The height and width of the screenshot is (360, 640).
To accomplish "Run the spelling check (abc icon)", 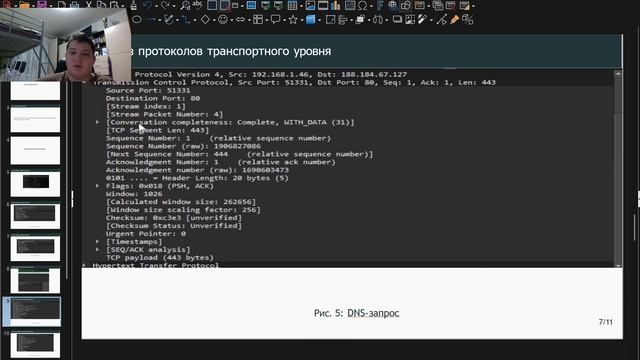I will (x=198, y=5).
